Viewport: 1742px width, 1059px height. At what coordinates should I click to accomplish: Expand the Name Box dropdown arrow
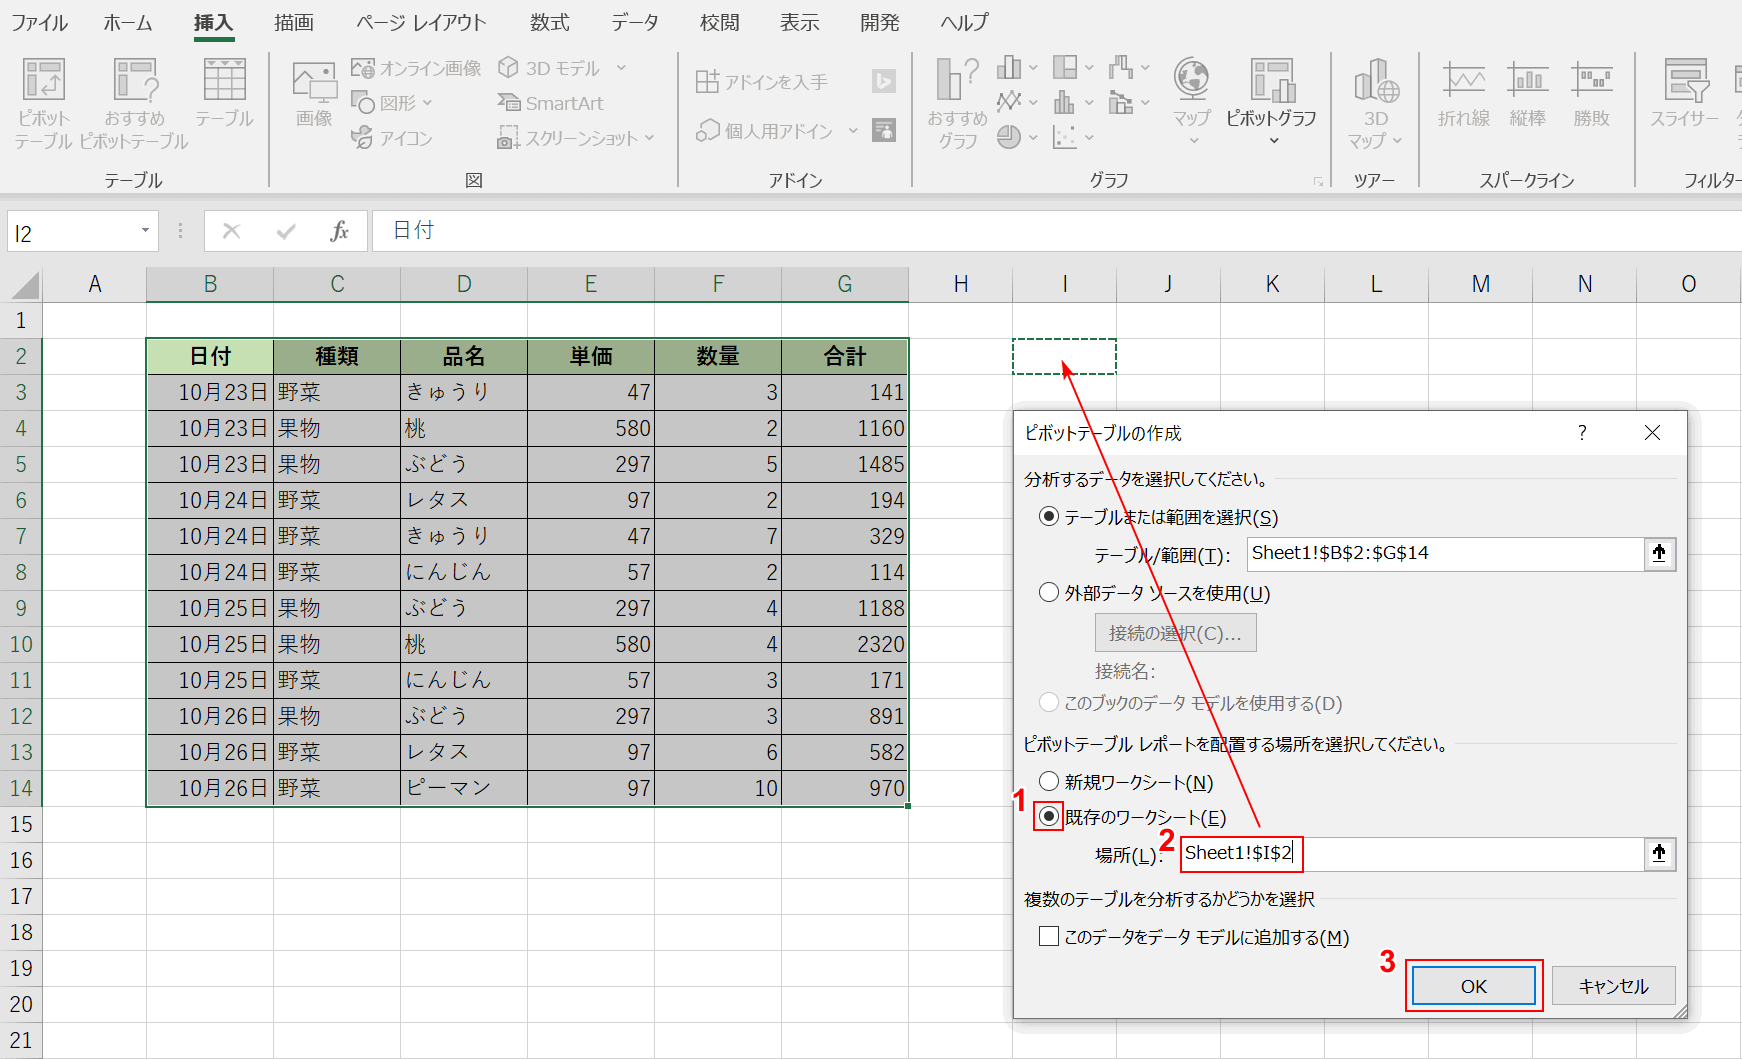pyautogui.click(x=145, y=231)
